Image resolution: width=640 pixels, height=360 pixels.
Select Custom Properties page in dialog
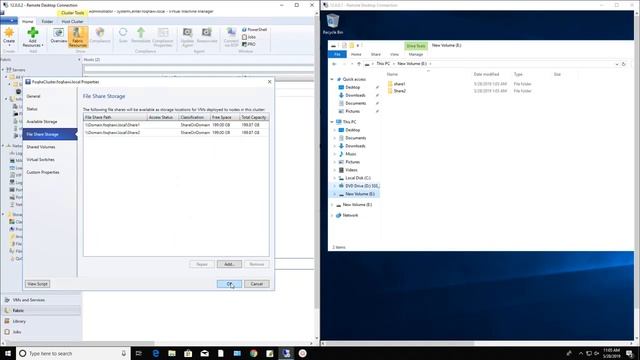[50, 172]
